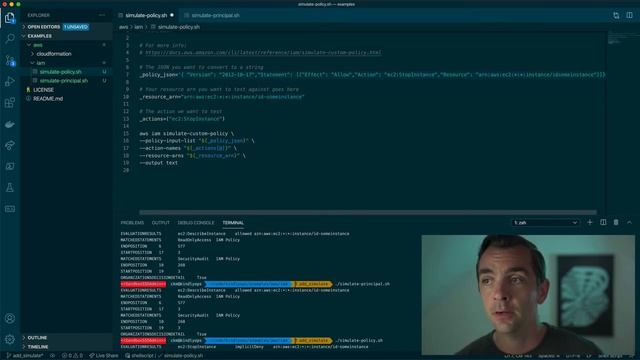640x360 pixels.
Task: Open the Extensions view icon
Action: 10,102
